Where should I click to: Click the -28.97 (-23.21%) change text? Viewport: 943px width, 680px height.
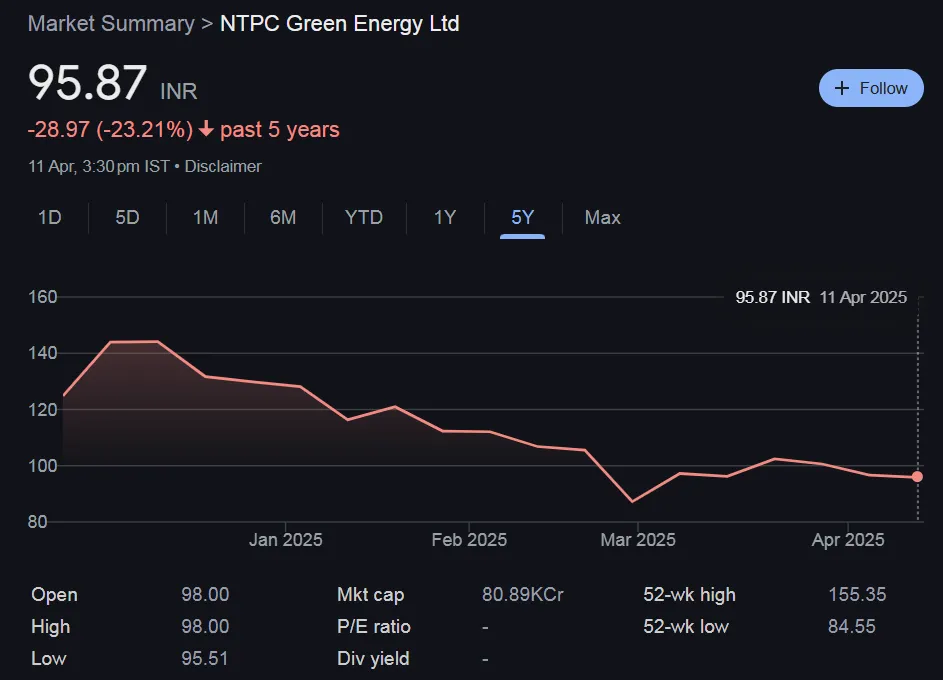(111, 129)
